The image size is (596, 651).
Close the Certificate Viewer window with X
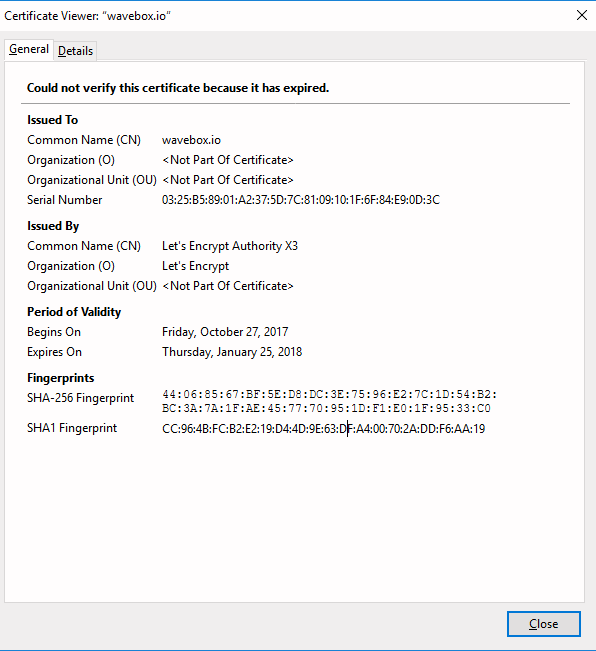click(x=582, y=15)
